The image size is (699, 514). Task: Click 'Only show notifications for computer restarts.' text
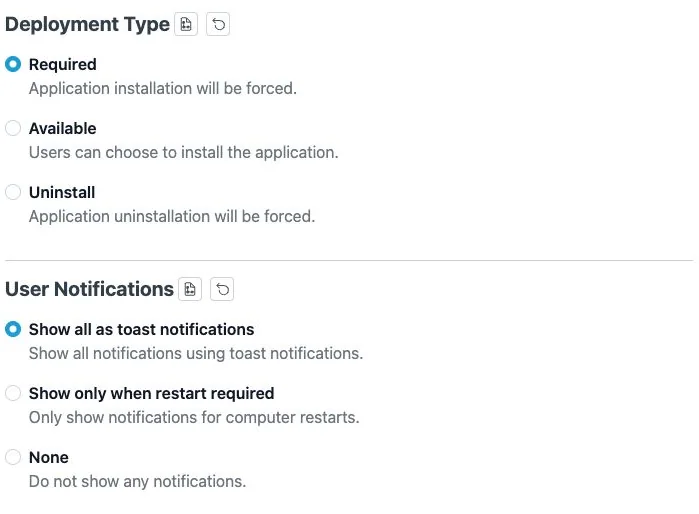click(194, 418)
